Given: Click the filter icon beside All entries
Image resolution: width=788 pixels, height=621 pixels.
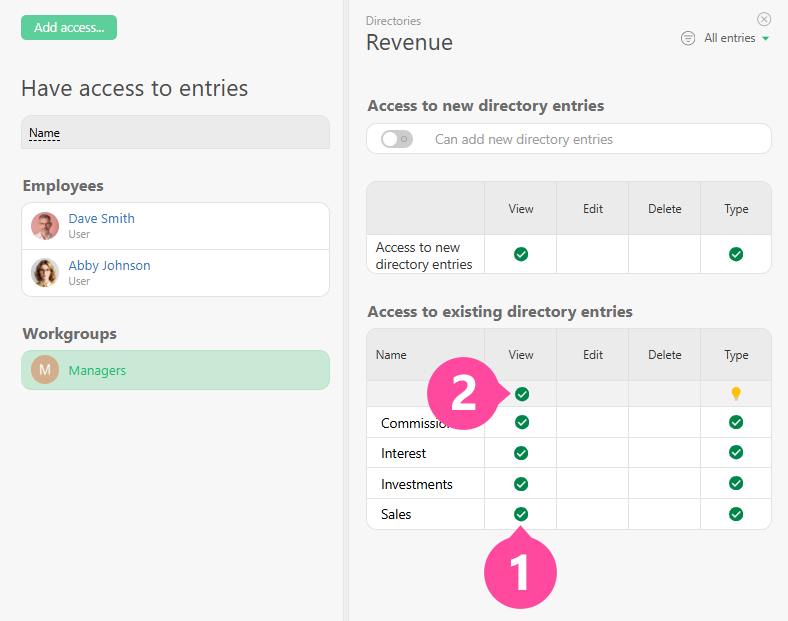Looking at the screenshot, I should point(688,38).
